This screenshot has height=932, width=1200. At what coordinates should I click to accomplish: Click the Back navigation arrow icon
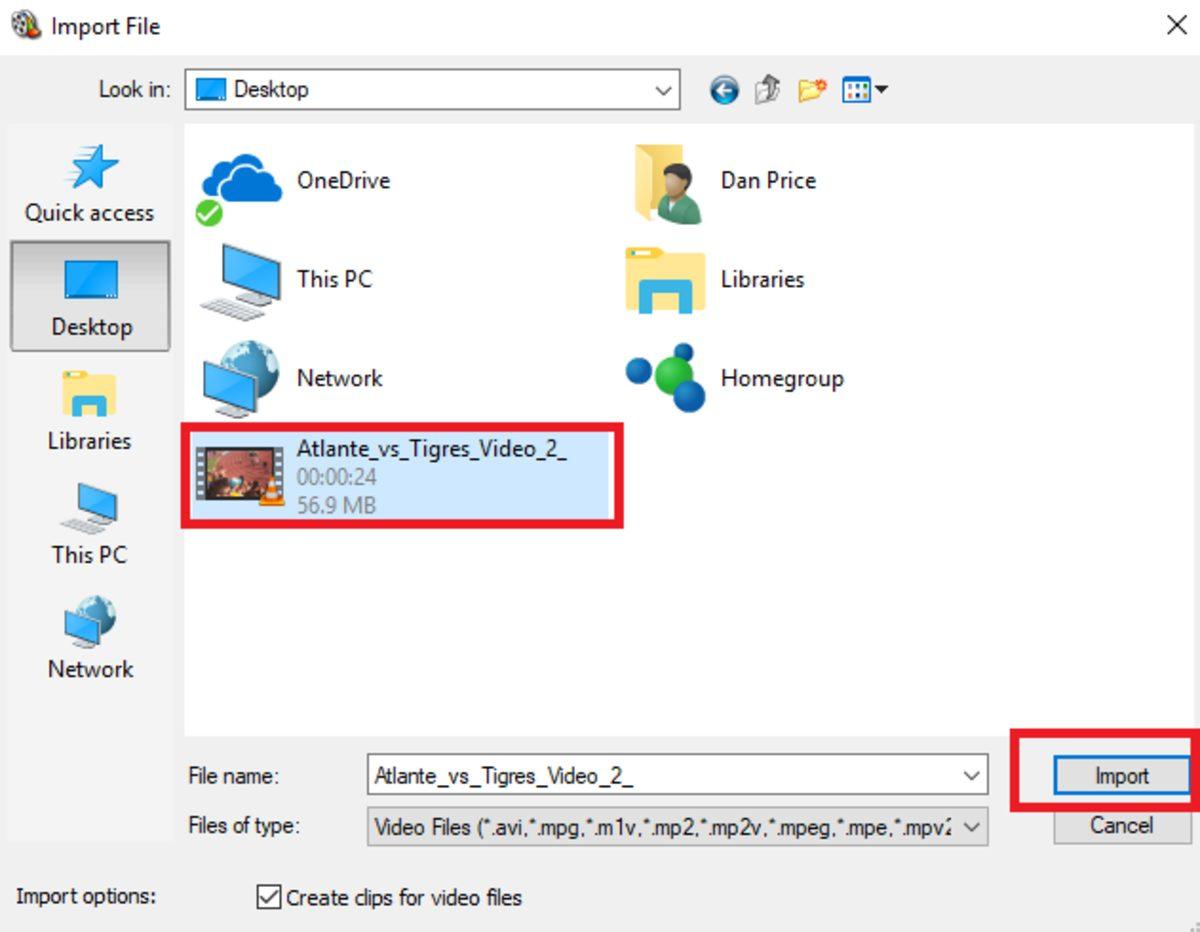pos(724,91)
